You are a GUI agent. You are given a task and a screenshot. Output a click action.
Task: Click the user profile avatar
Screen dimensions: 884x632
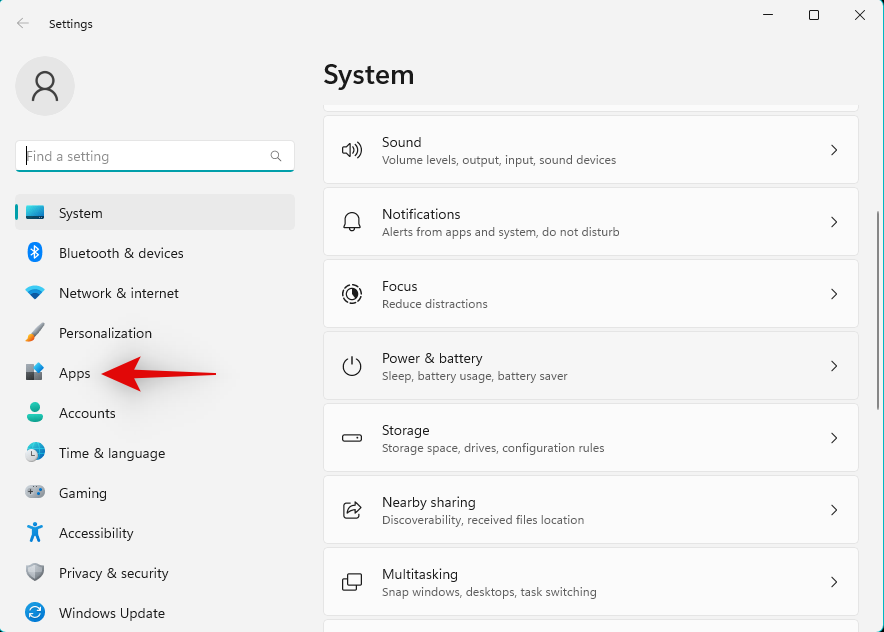pos(45,86)
